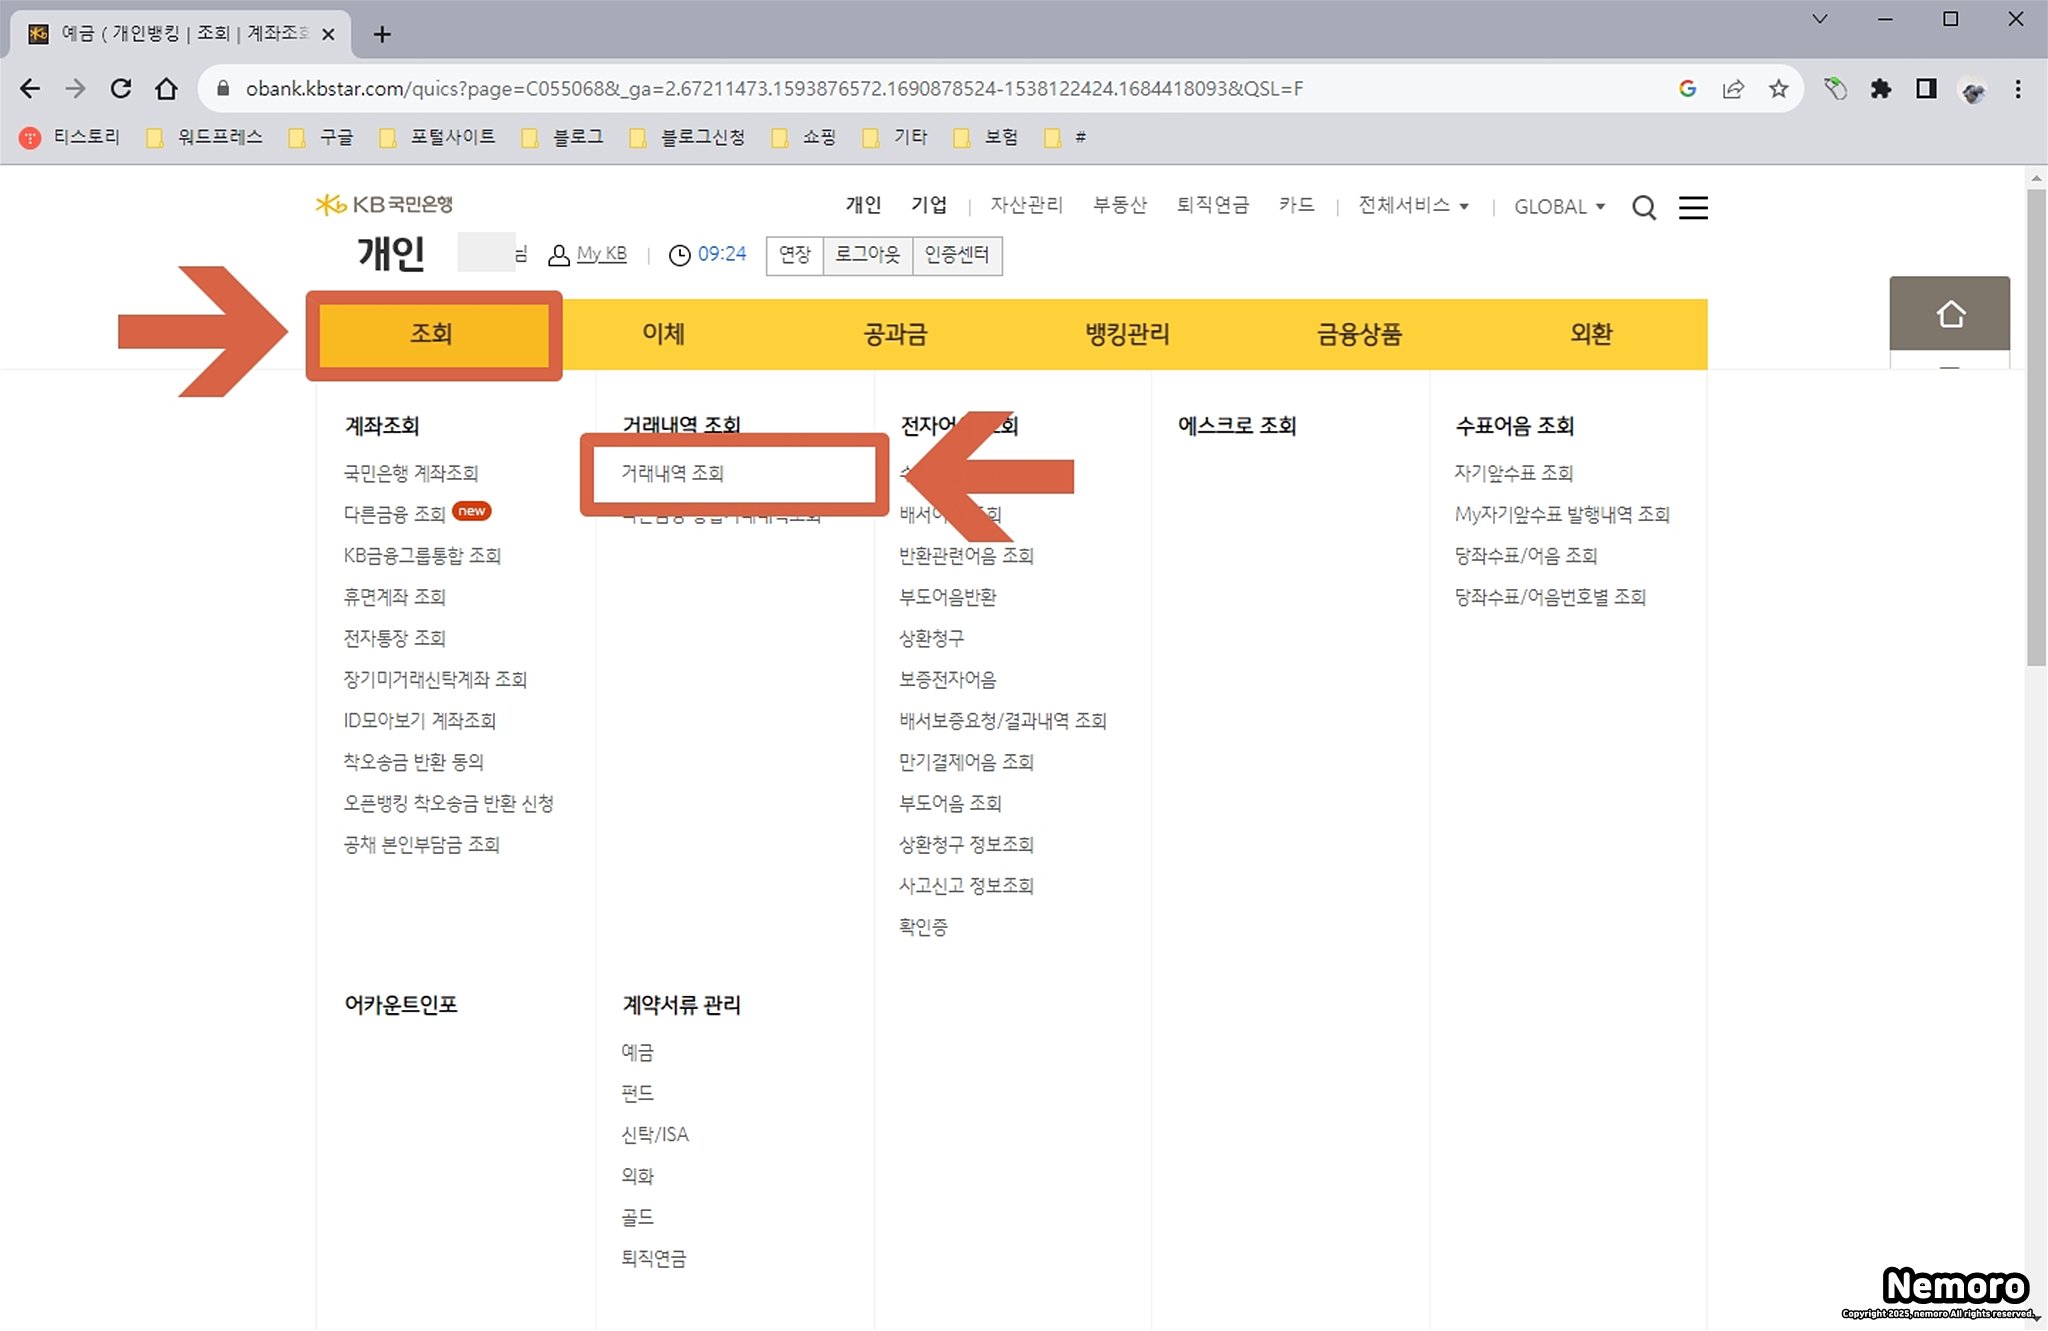Screen dimensions: 2048x1331
Task: Click the gray home quick-menu icon
Action: pyautogui.click(x=1949, y=314)
